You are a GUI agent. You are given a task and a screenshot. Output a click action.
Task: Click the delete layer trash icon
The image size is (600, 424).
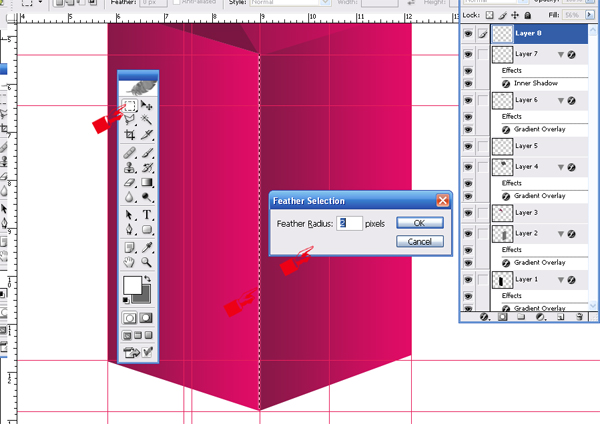[x=580, y=317]
